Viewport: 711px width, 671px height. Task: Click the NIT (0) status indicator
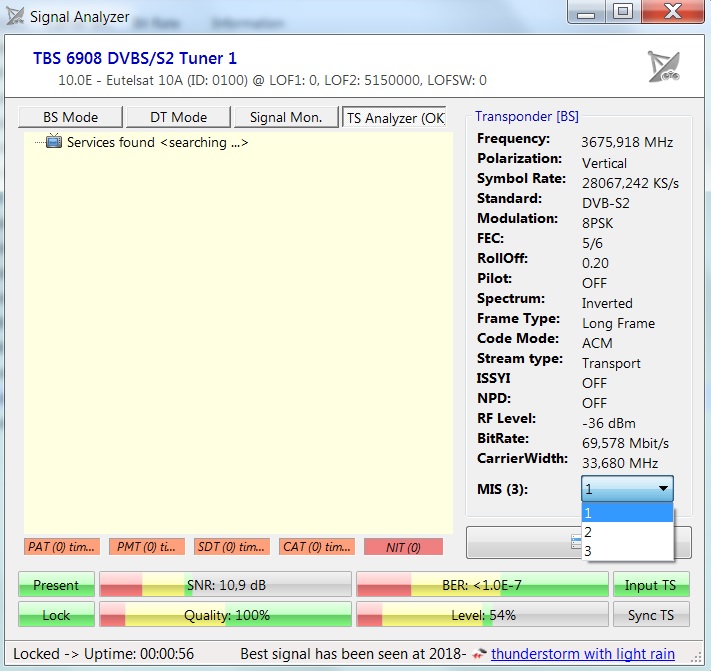(403, 547)
